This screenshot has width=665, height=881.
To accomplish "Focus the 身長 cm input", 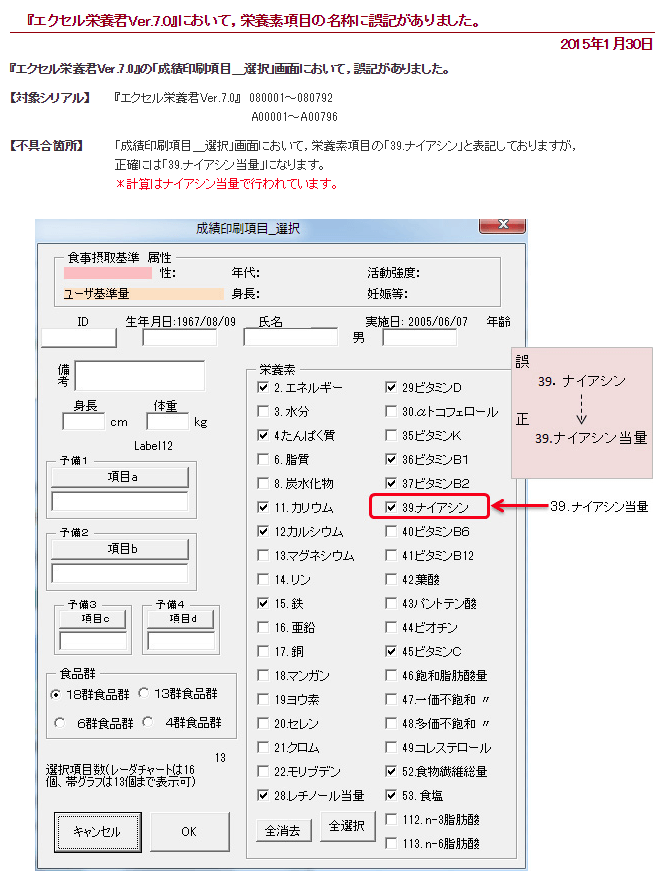I will (84, 422).
